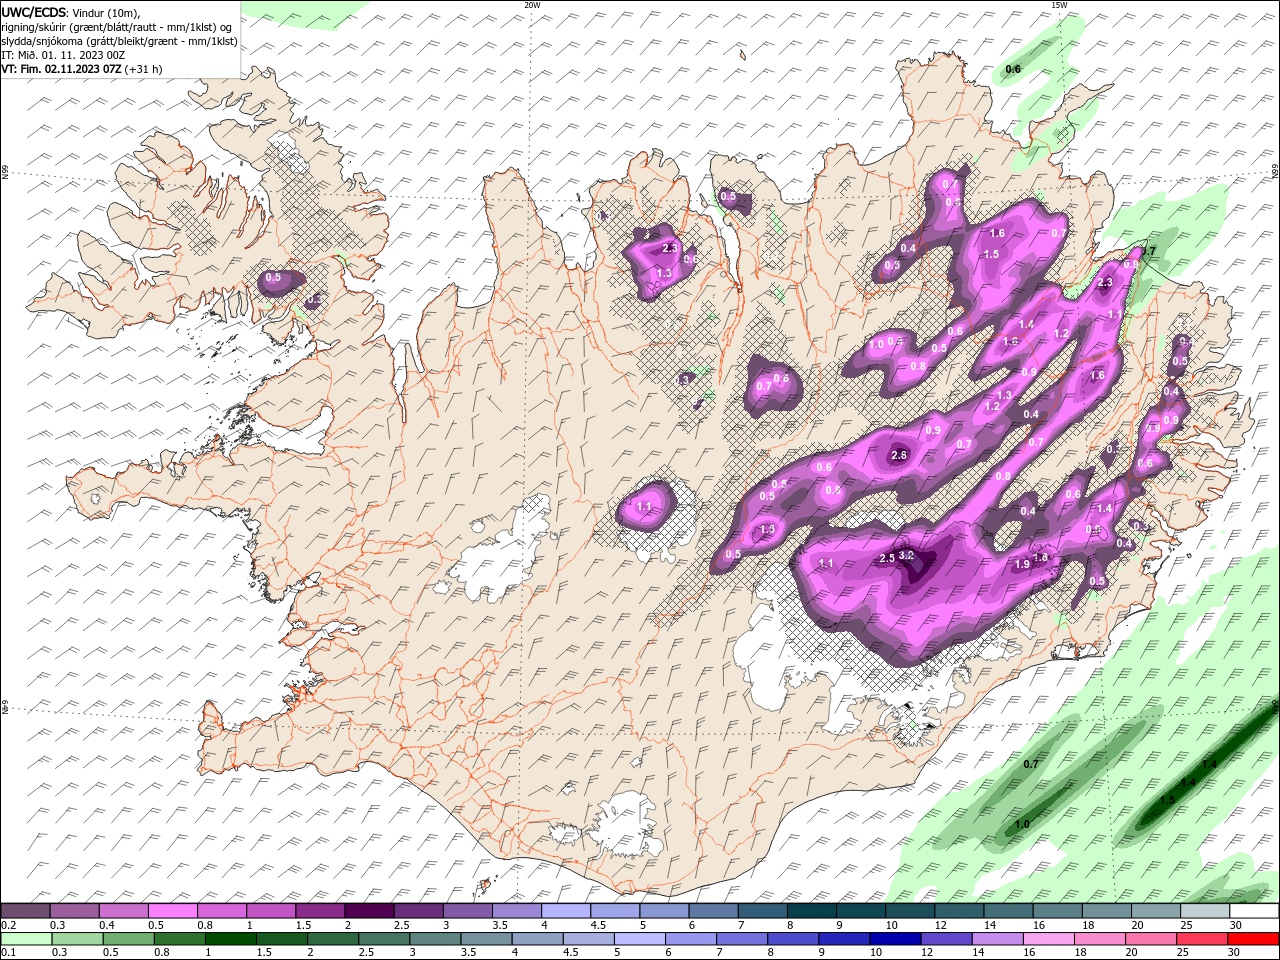This screenshot has width=1280, height=960.
Task: Pick the dull purple 0.2 snow legend swatch
Action: tap(25, 911)
